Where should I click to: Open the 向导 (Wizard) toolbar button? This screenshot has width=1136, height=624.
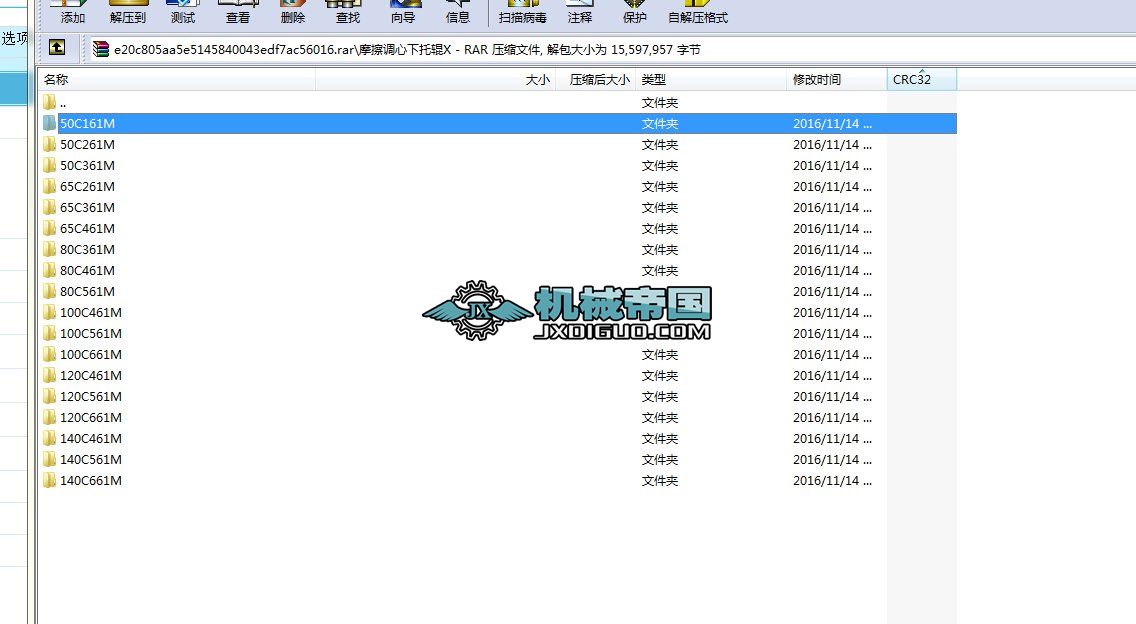point(403,12)
